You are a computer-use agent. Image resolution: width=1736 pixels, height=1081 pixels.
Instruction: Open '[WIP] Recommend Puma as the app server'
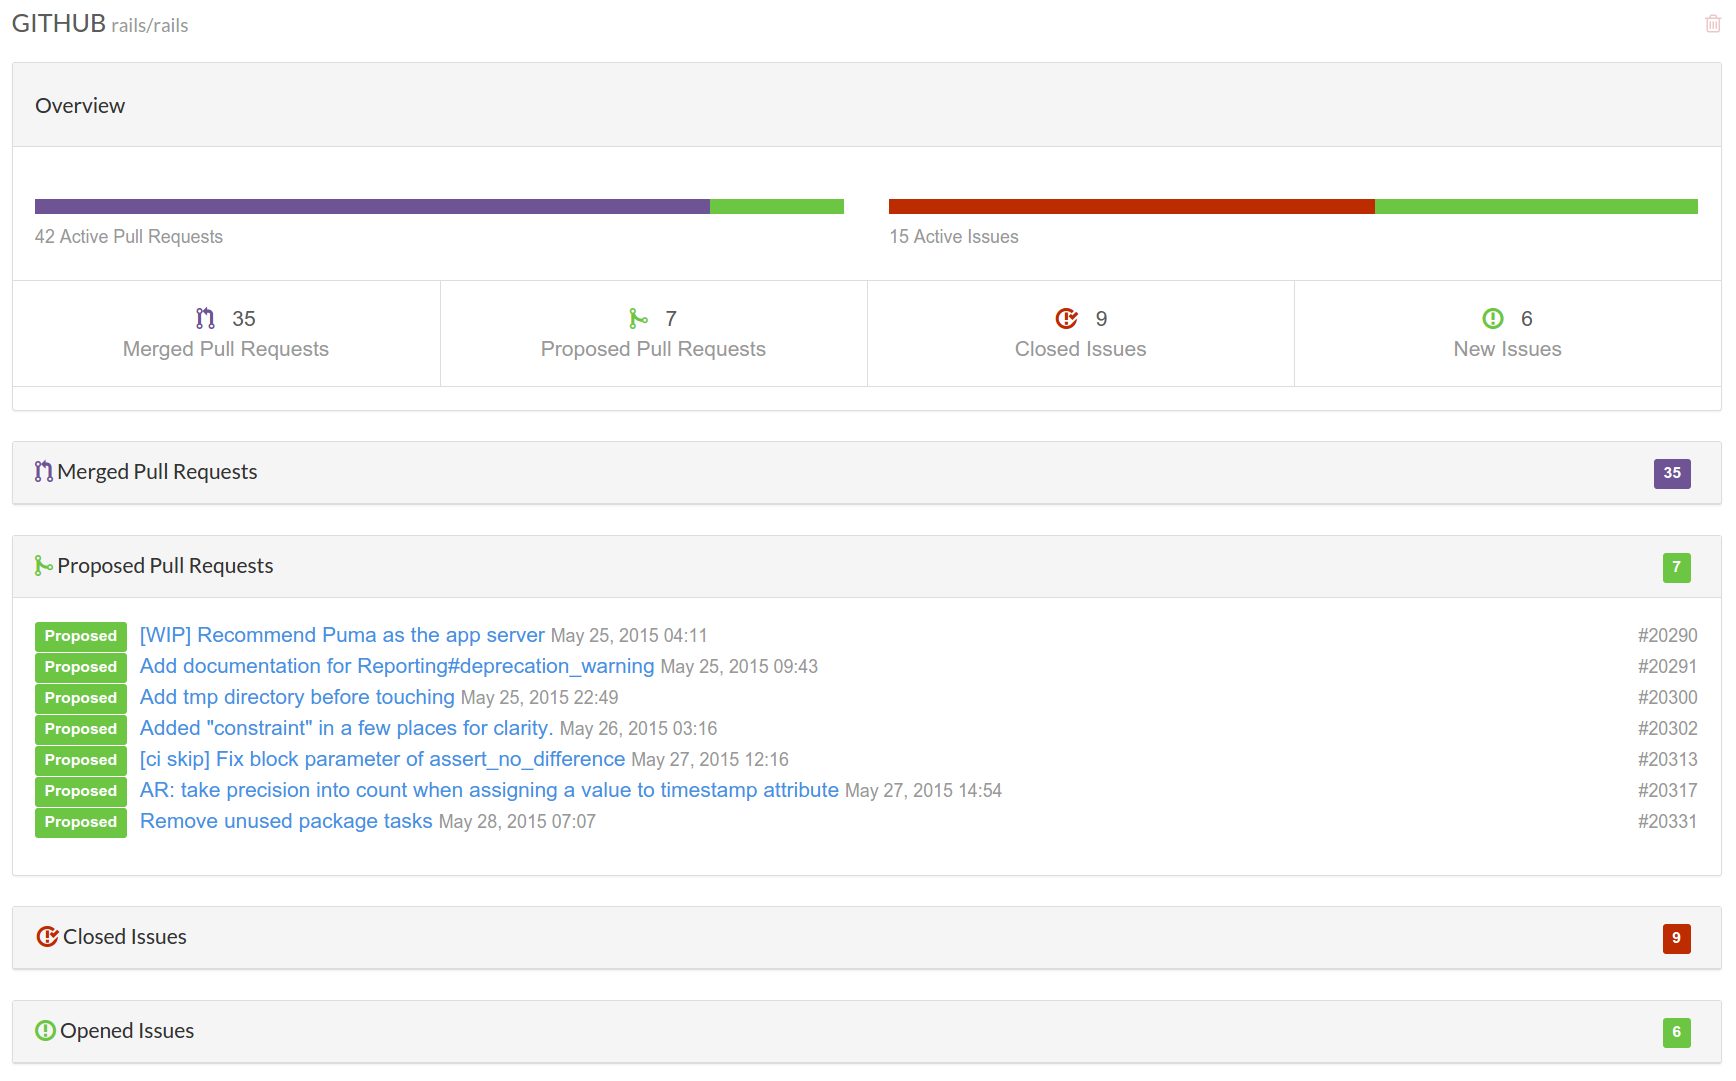[x=342, y=635]
